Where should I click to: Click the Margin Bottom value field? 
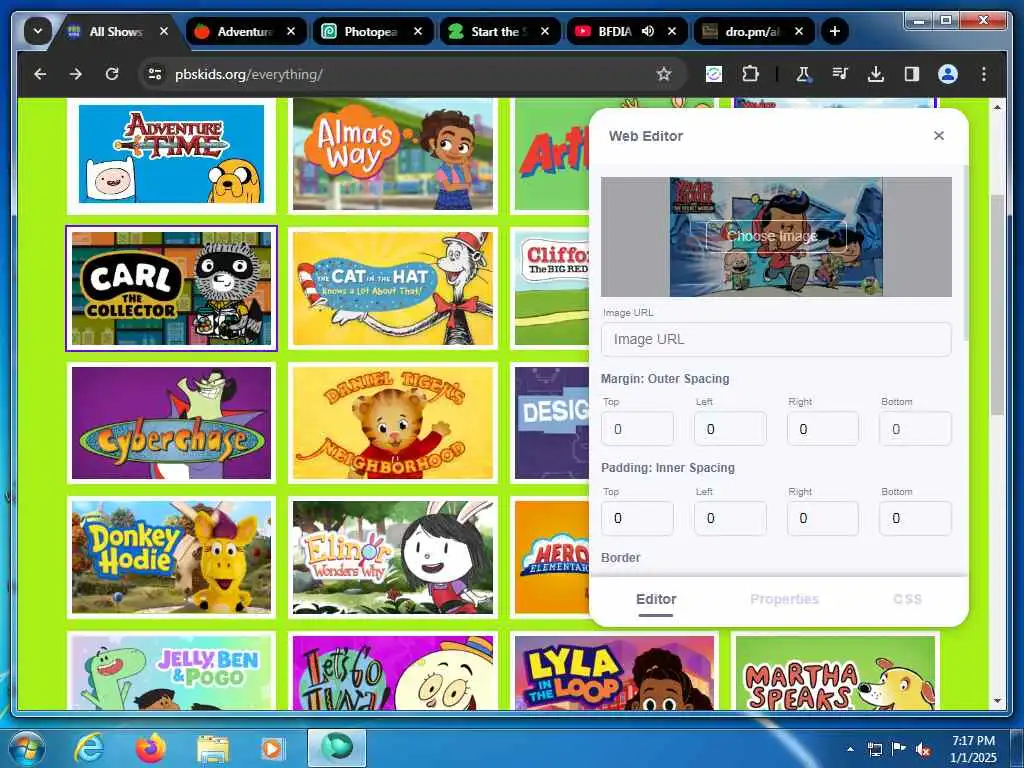[x=916, y=429]
